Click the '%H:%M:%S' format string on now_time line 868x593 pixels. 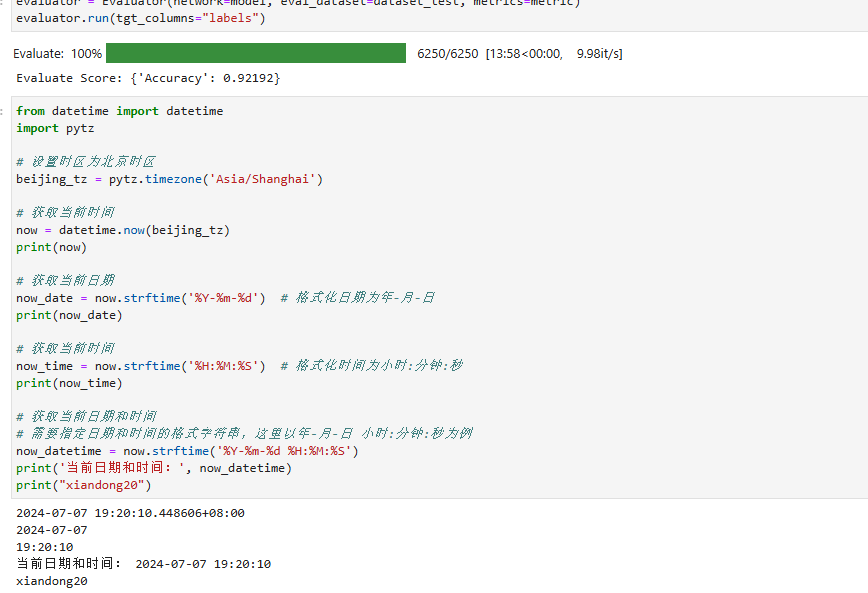tap(223, 366)
